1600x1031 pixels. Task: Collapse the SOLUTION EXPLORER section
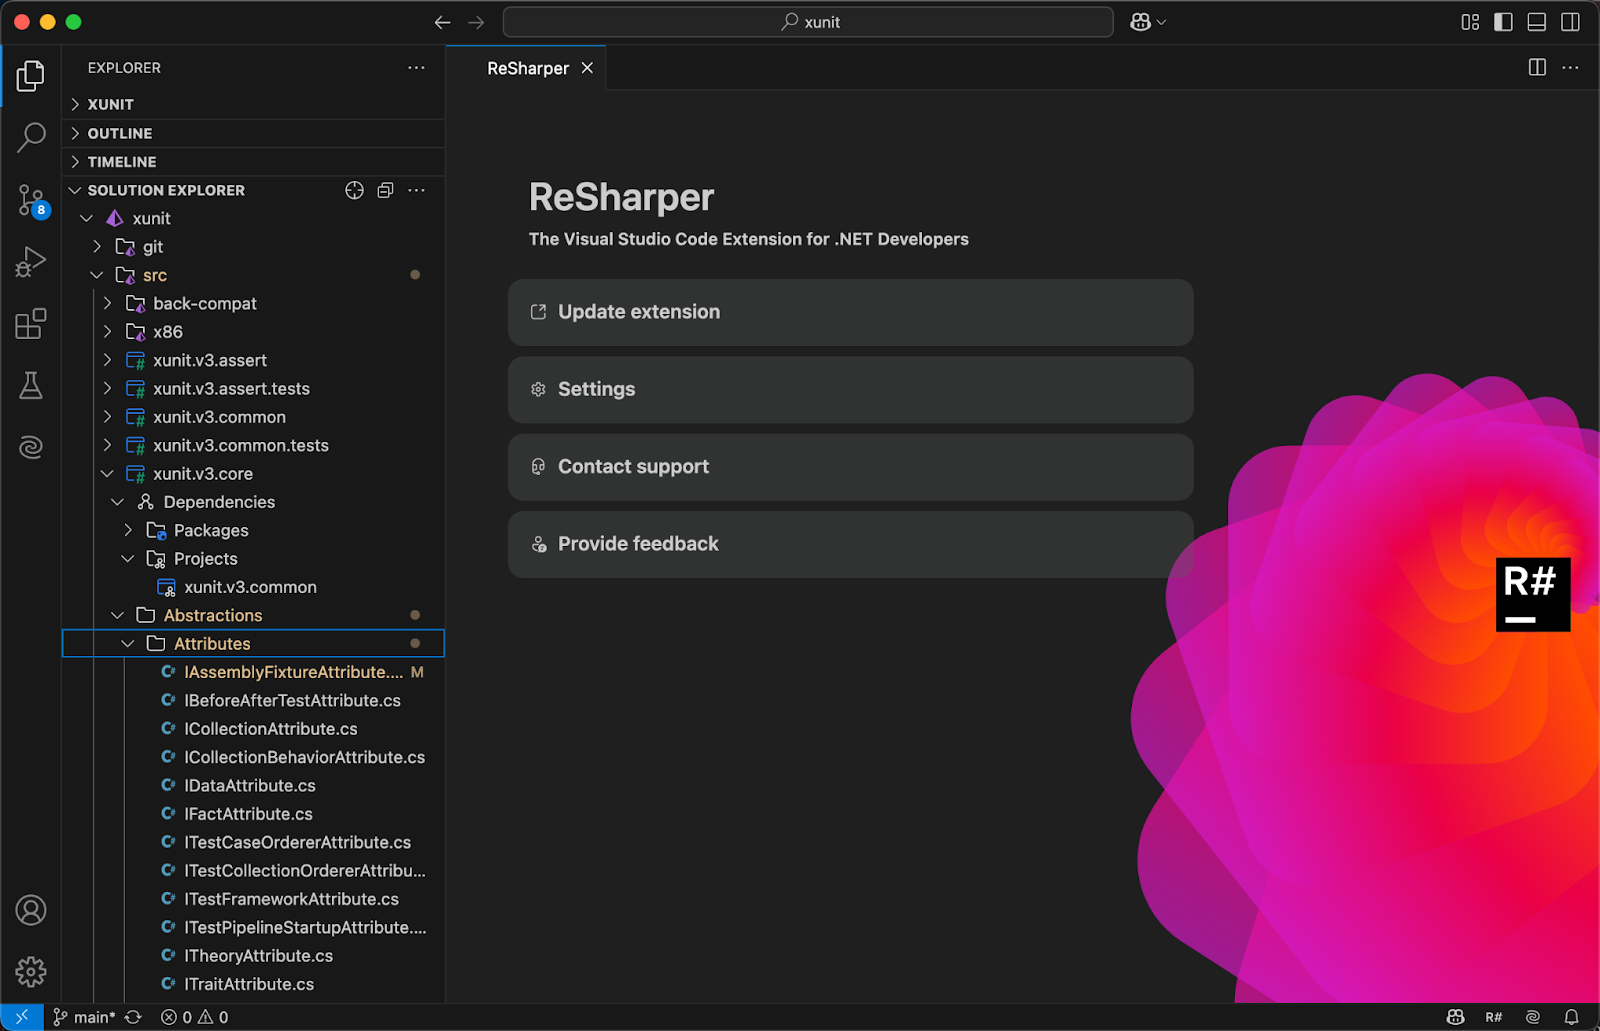click(x=75, y=190)
